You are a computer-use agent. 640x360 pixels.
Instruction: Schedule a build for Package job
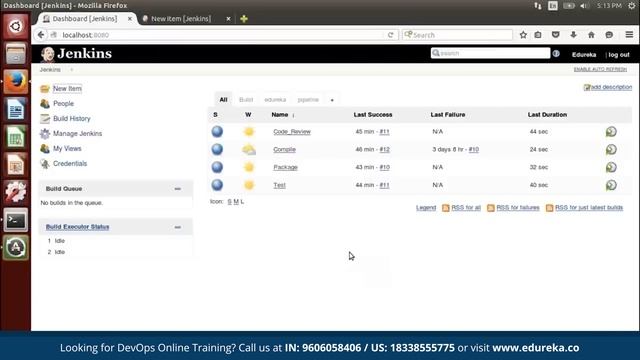pyautogui.click(x=611, y=167)
